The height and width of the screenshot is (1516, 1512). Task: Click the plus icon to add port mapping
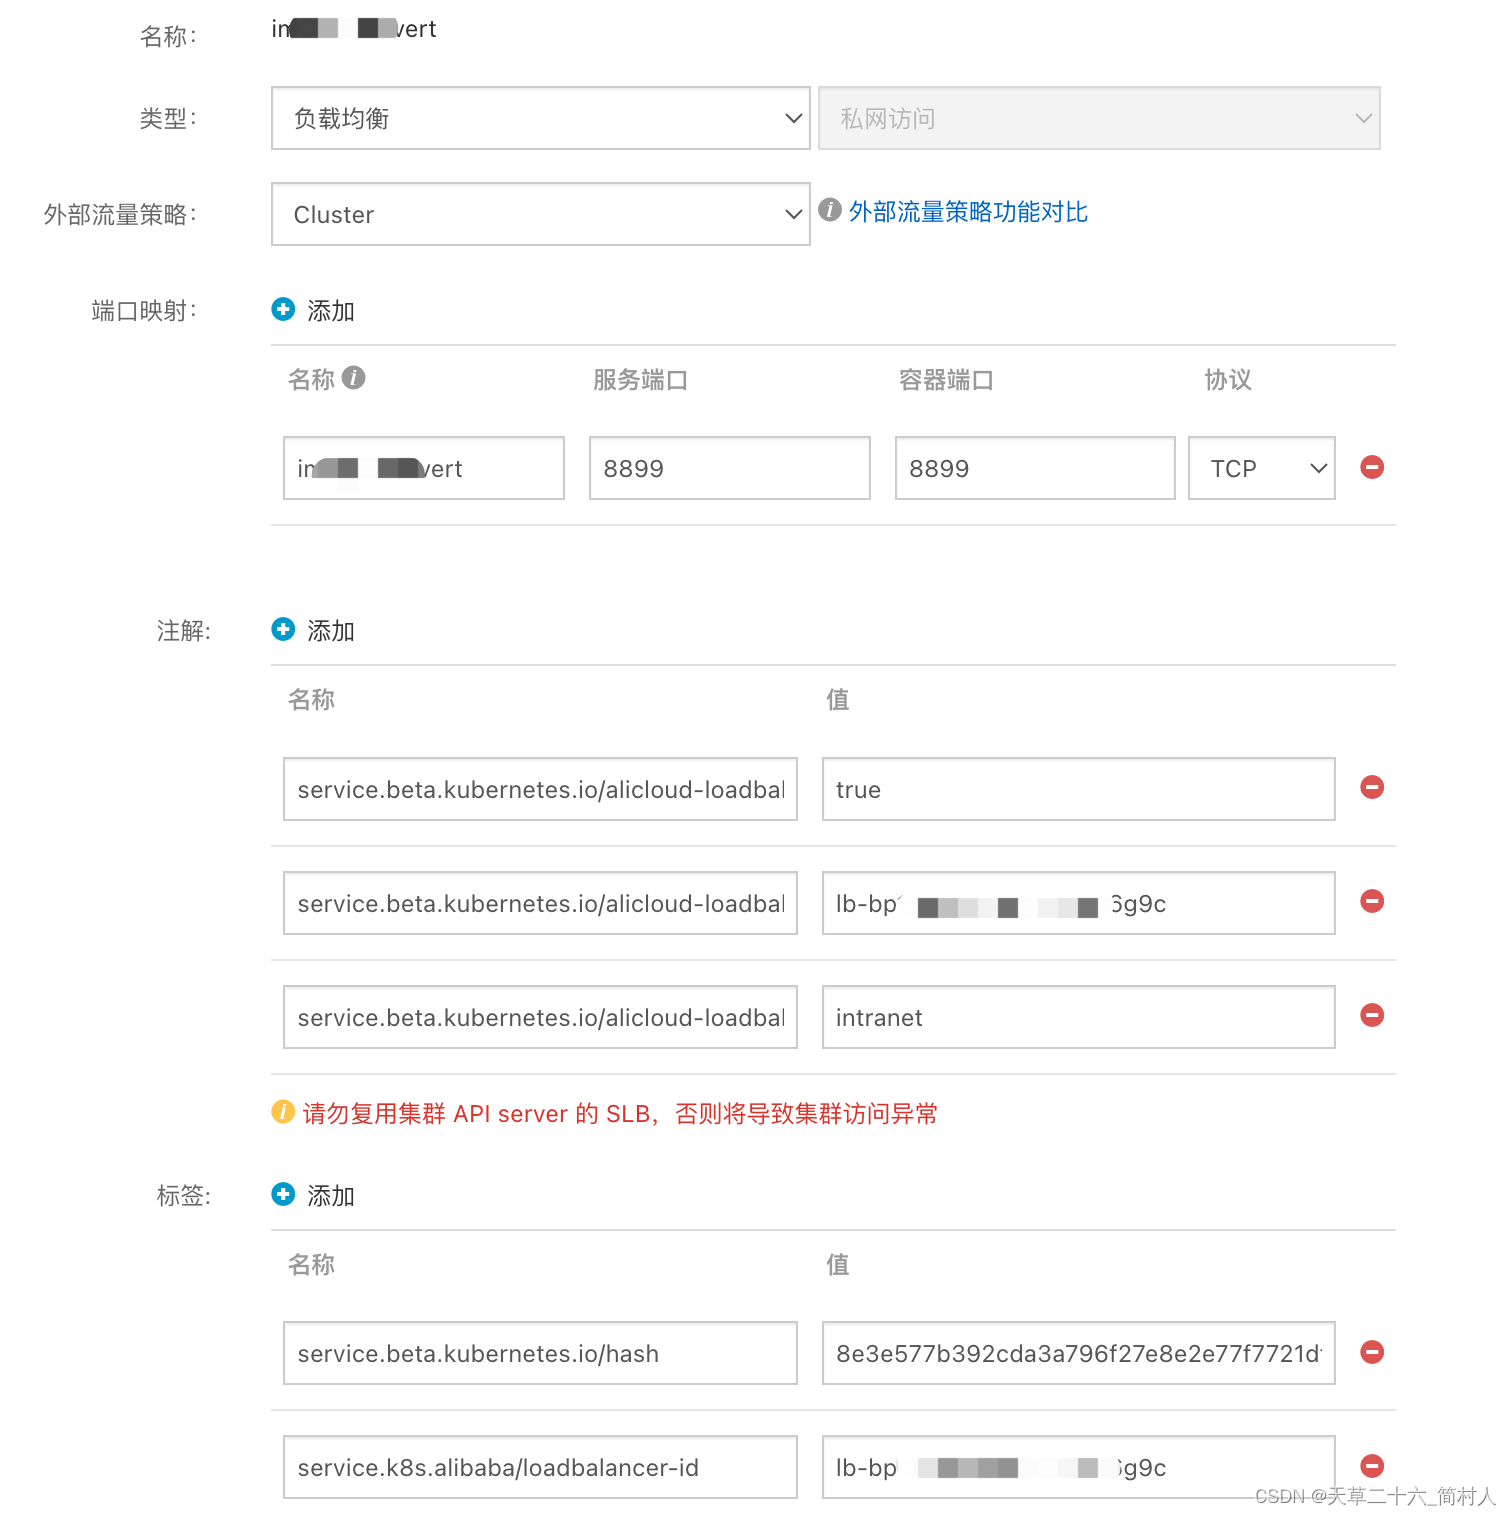pos(283,309)
